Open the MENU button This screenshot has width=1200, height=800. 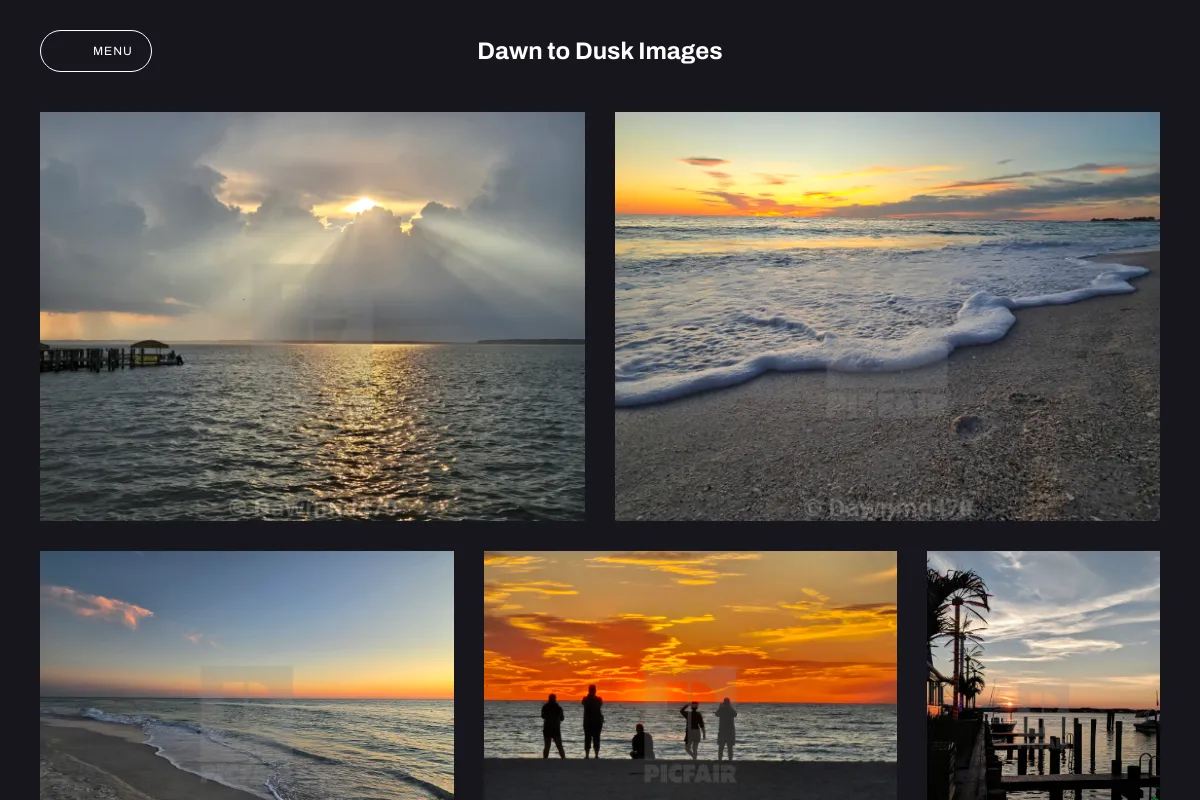[96, 51]
